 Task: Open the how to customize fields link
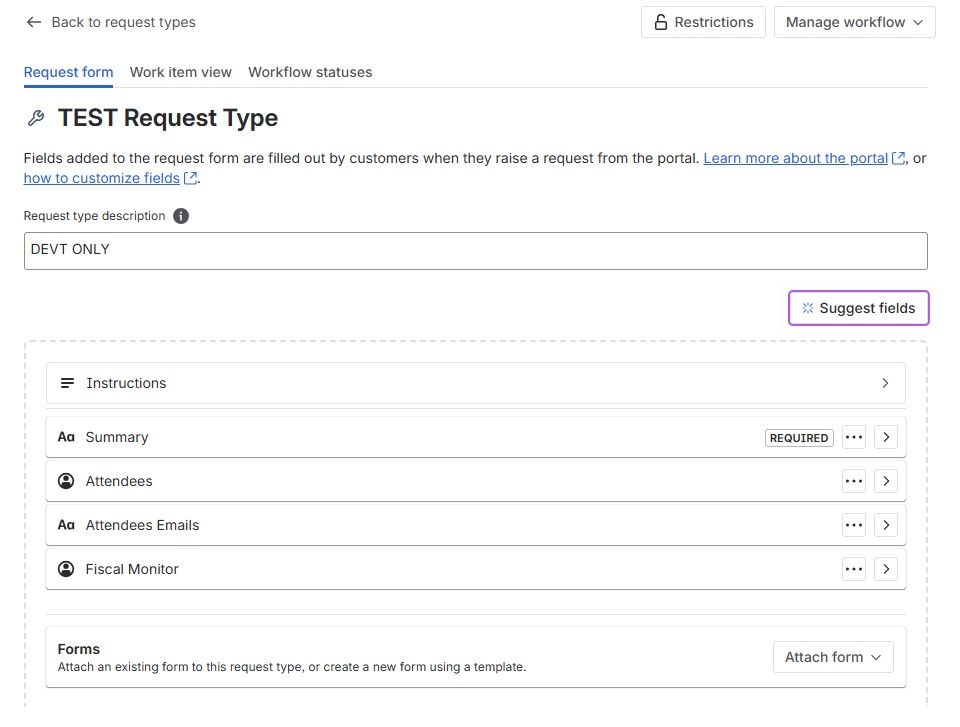103,178
